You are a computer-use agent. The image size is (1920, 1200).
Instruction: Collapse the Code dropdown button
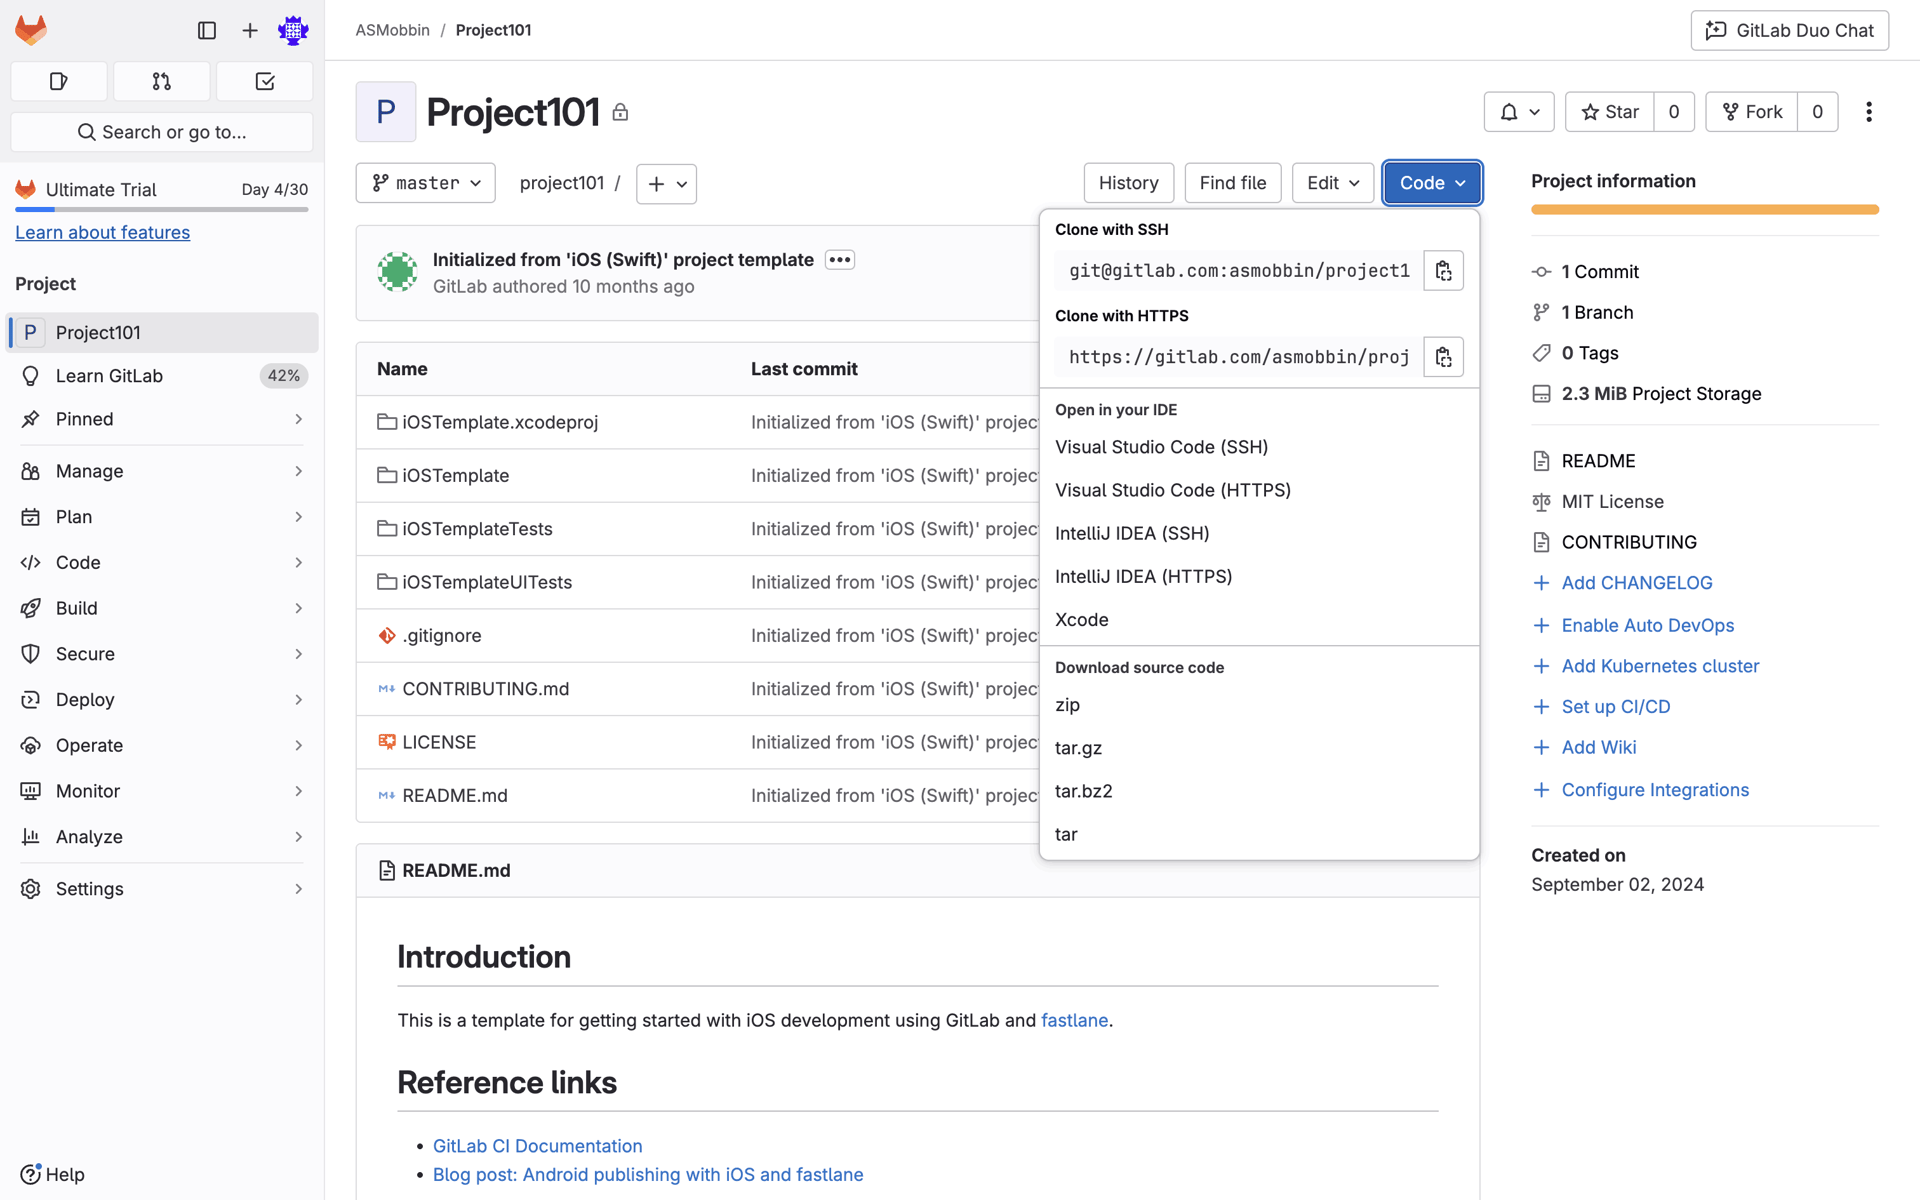tap(1432, 183)
